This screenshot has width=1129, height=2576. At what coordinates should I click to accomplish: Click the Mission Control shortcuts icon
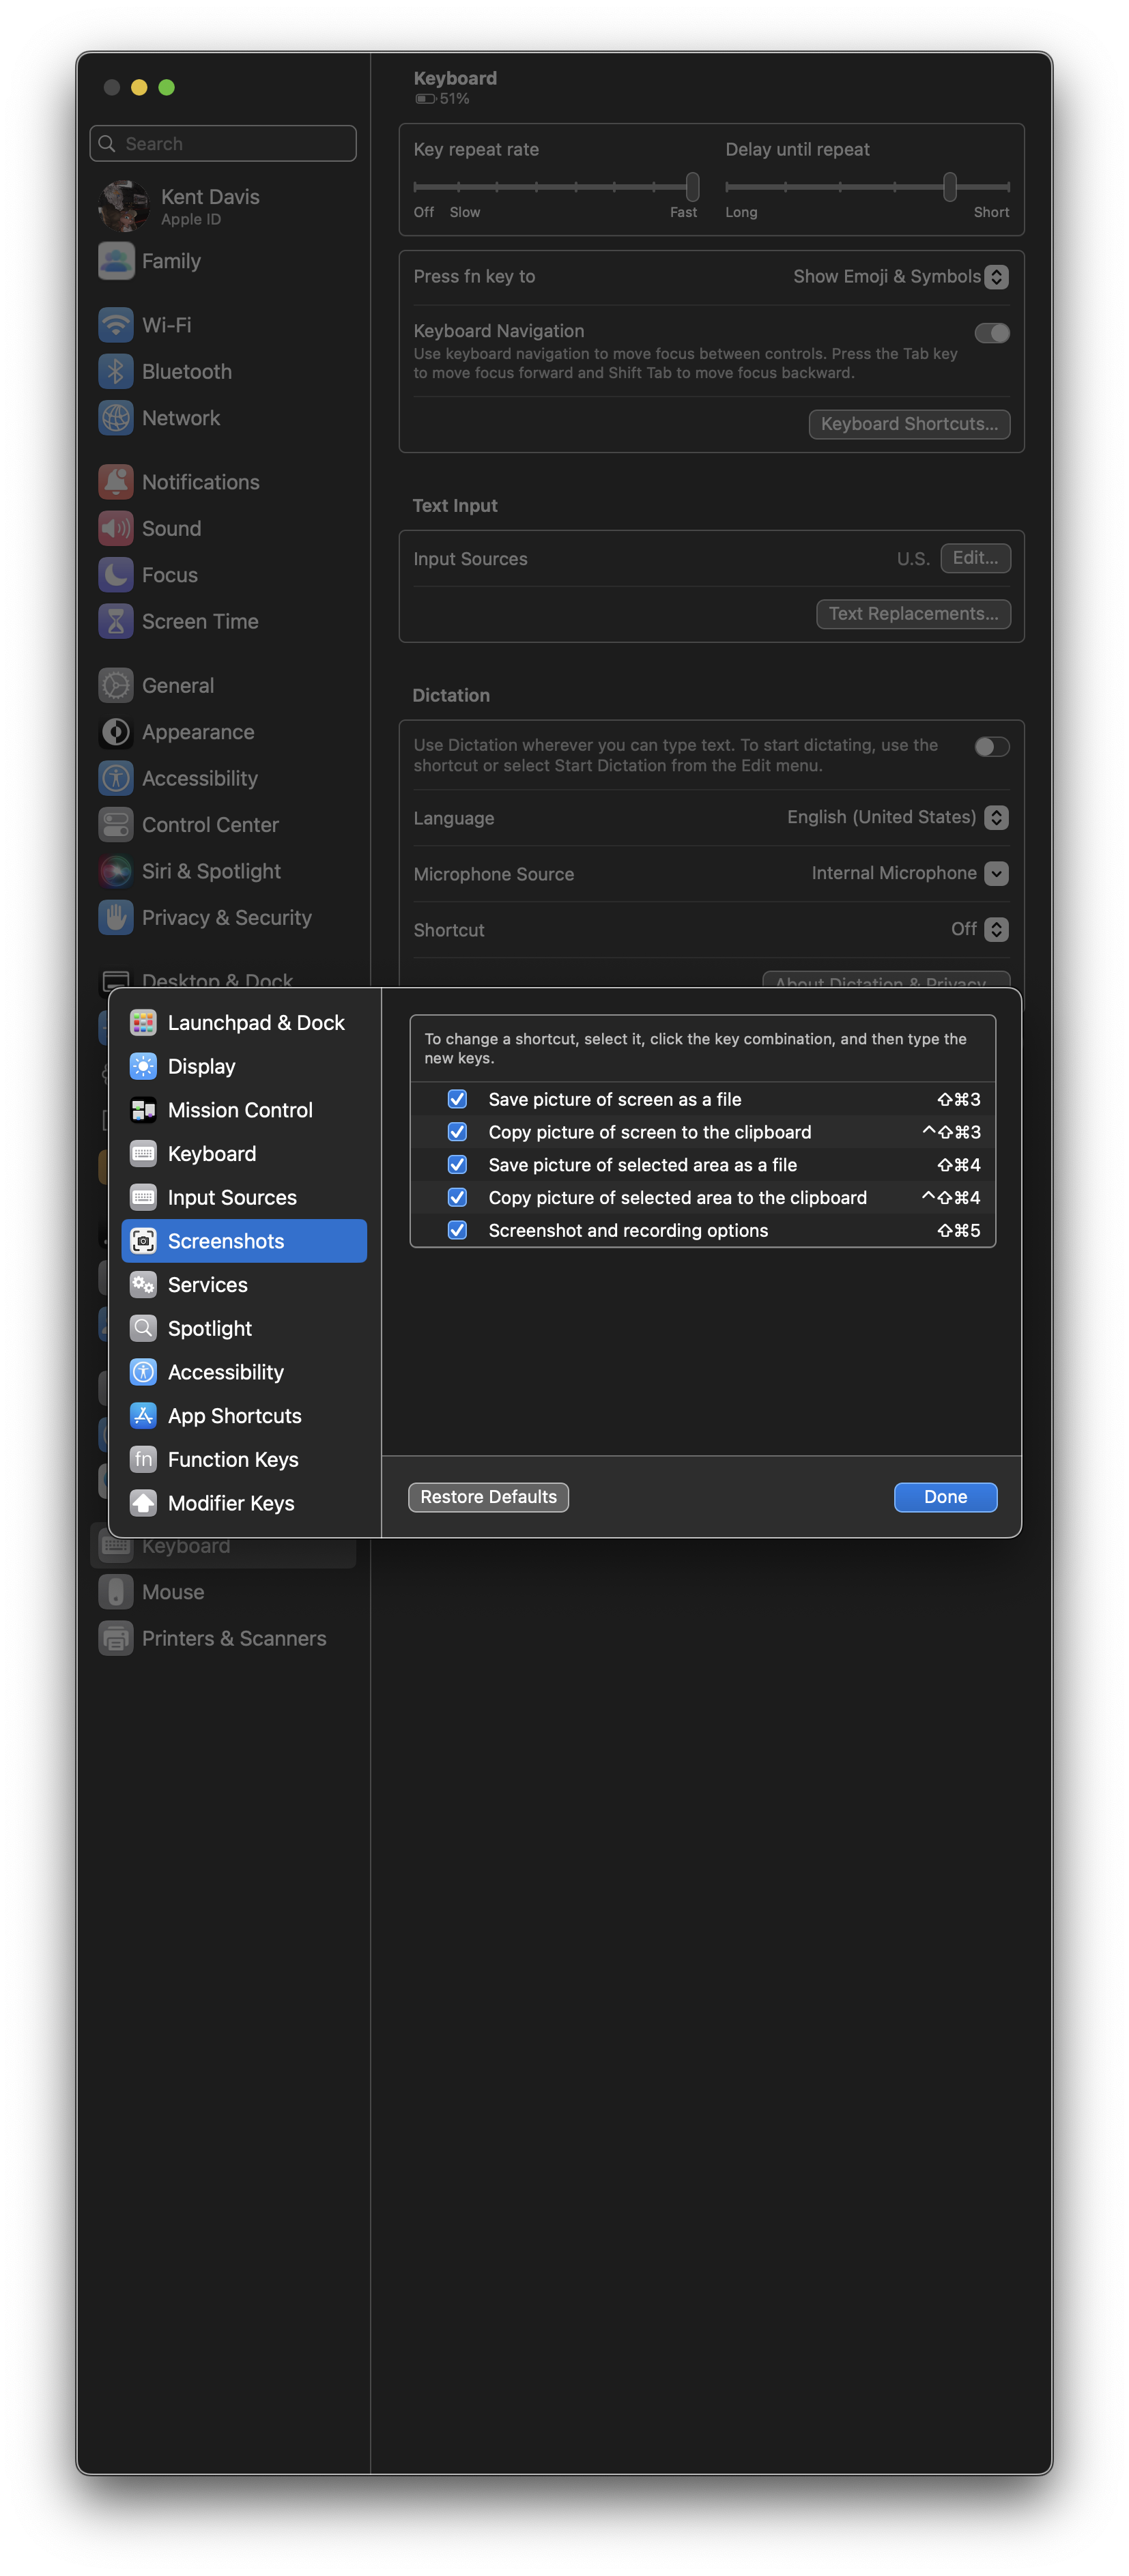(x=143, y=1110)
